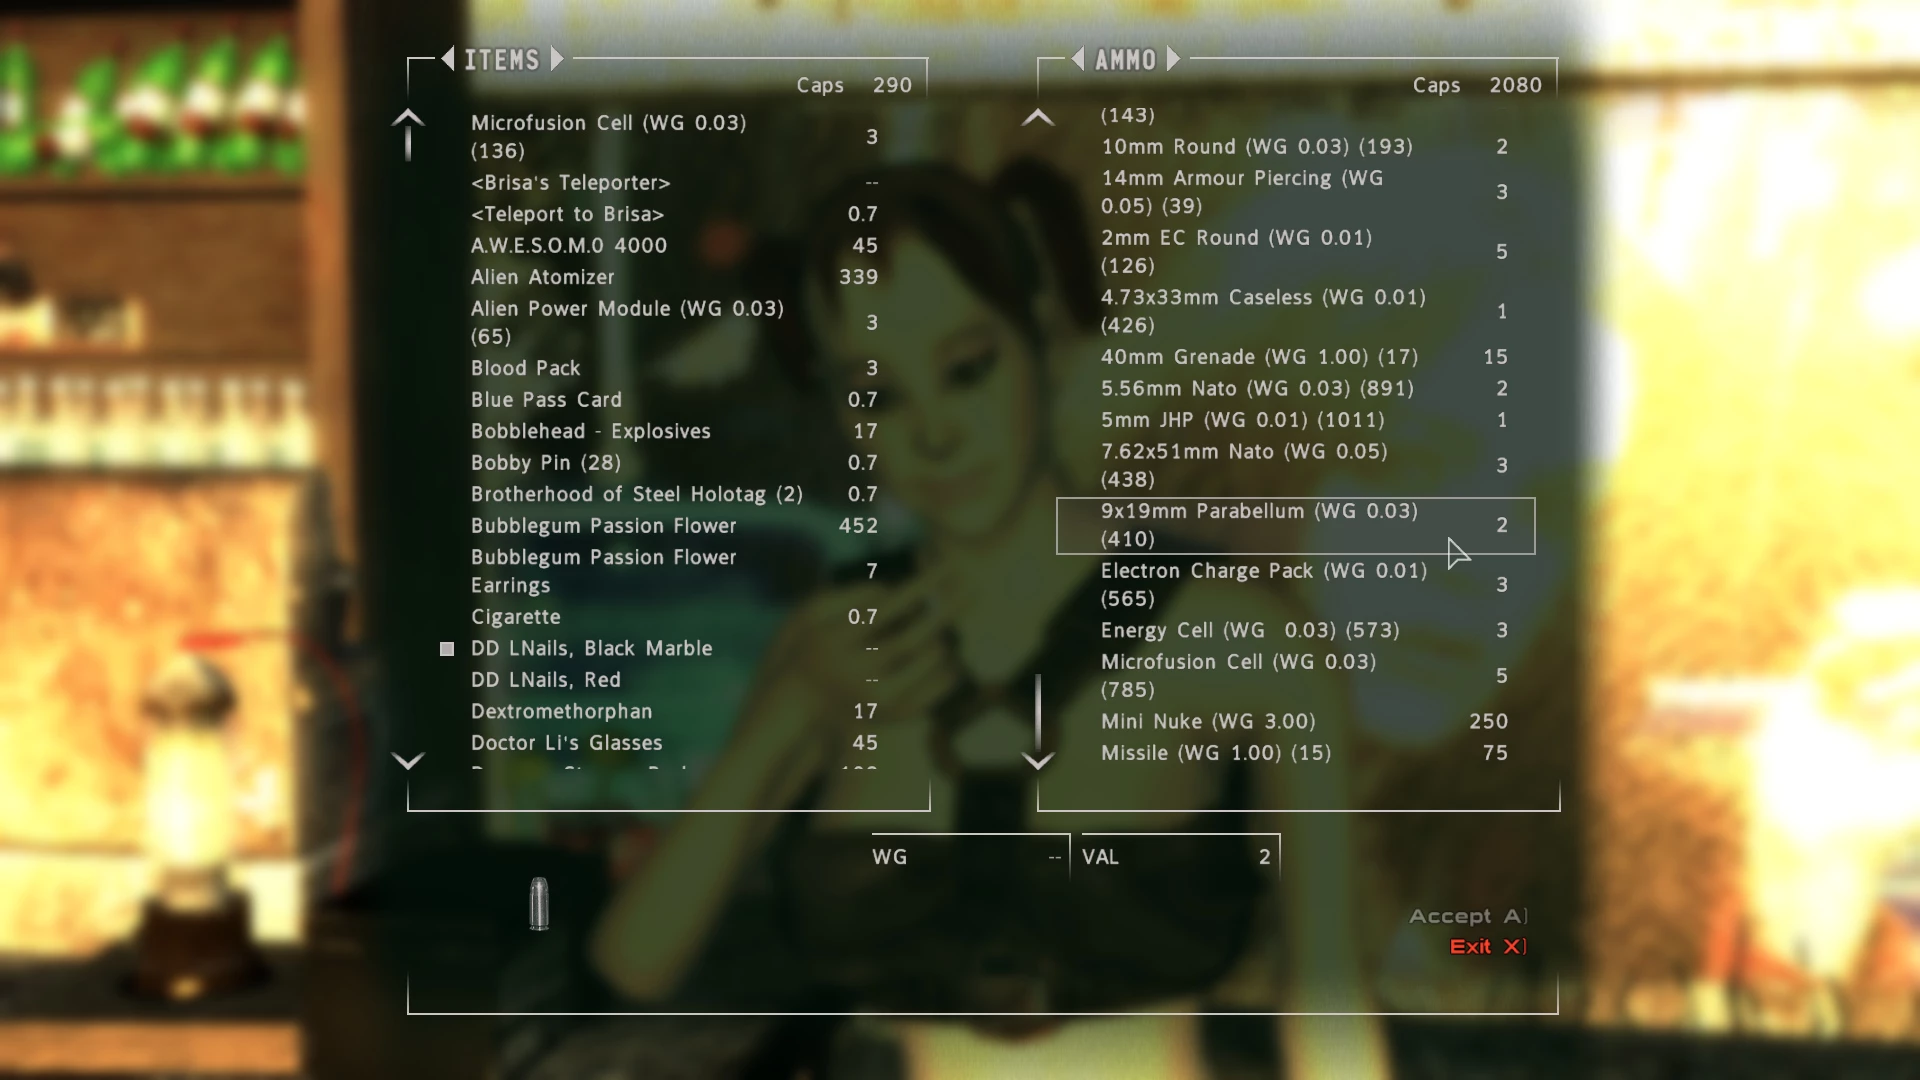Click the VAL value info field

tap(1180, 857)
